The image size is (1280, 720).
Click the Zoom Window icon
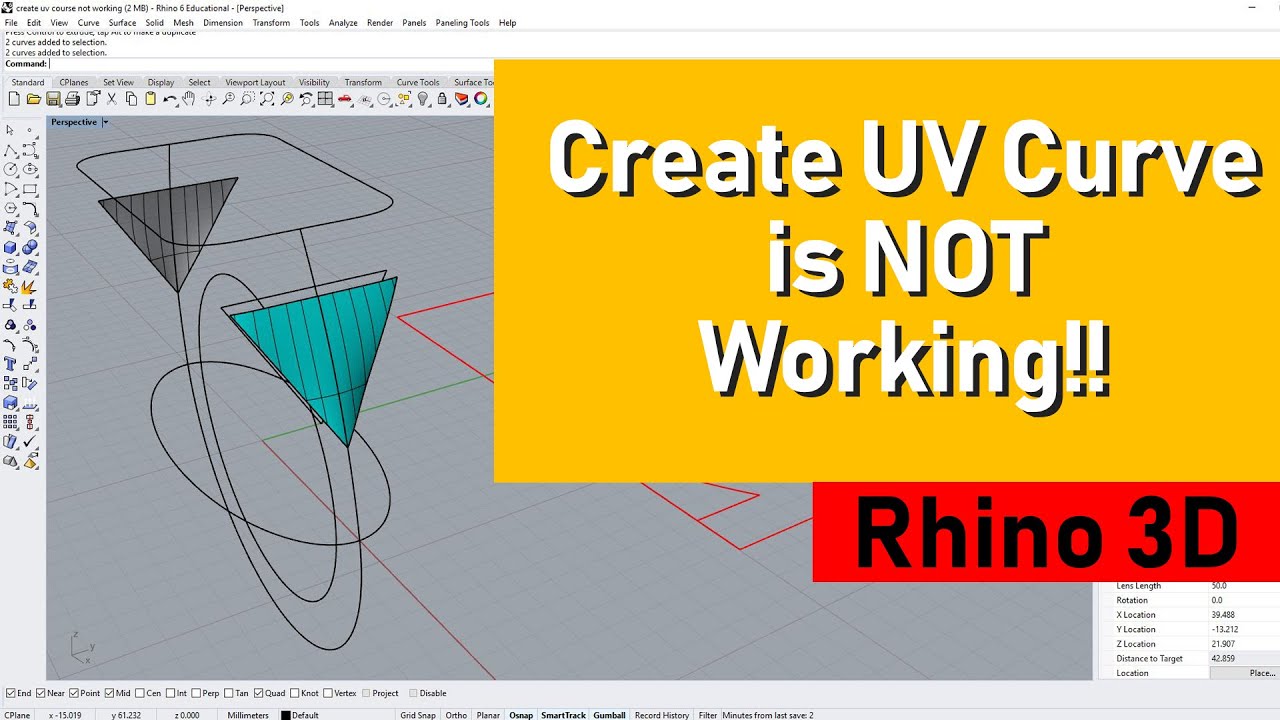tap(248, 99)
